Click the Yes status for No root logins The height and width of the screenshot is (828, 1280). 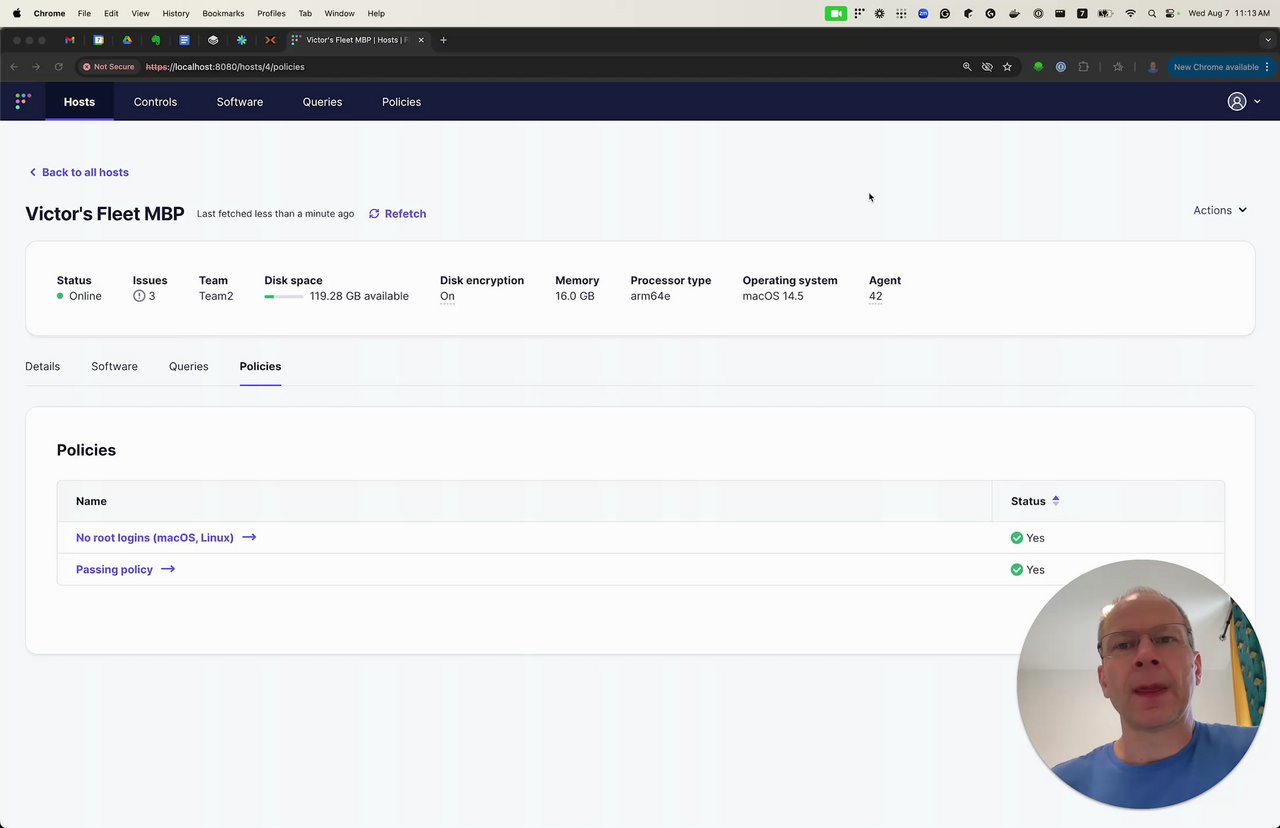point(1027,538)
